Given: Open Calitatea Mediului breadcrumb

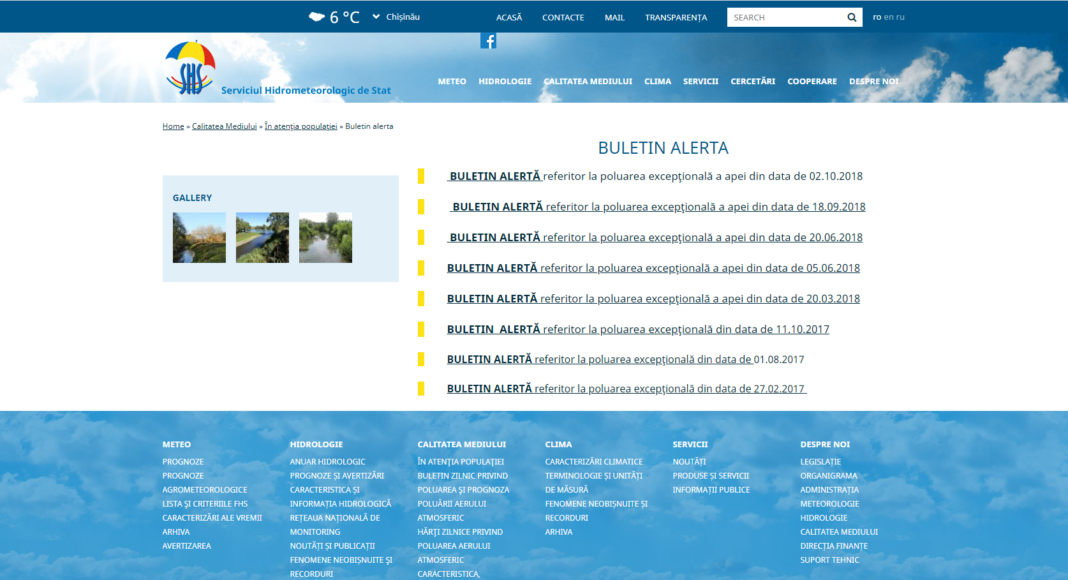Looking at the screenshot, I should [x=224, y=126].
